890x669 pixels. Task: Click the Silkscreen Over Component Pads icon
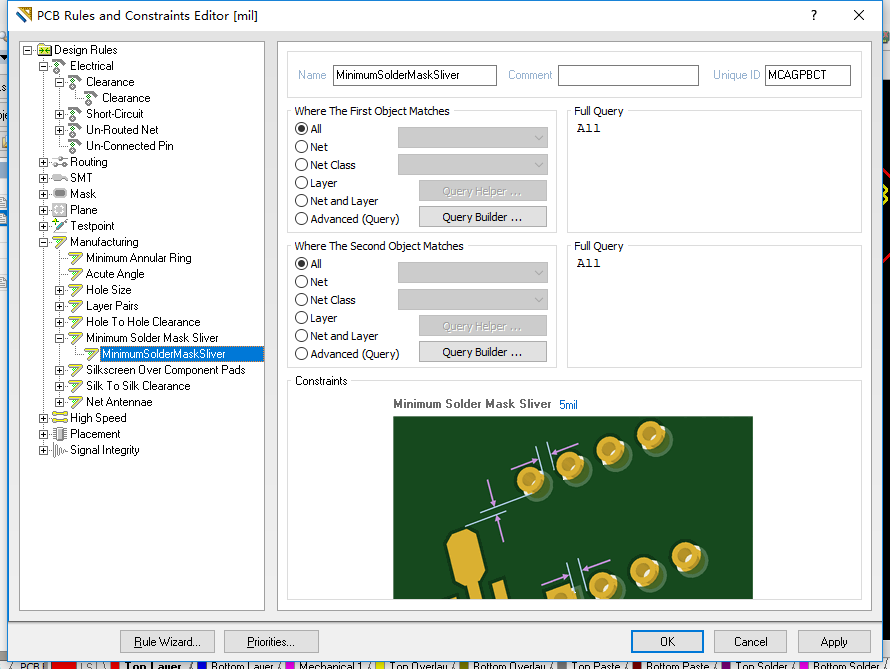click(x=75, y=370)
